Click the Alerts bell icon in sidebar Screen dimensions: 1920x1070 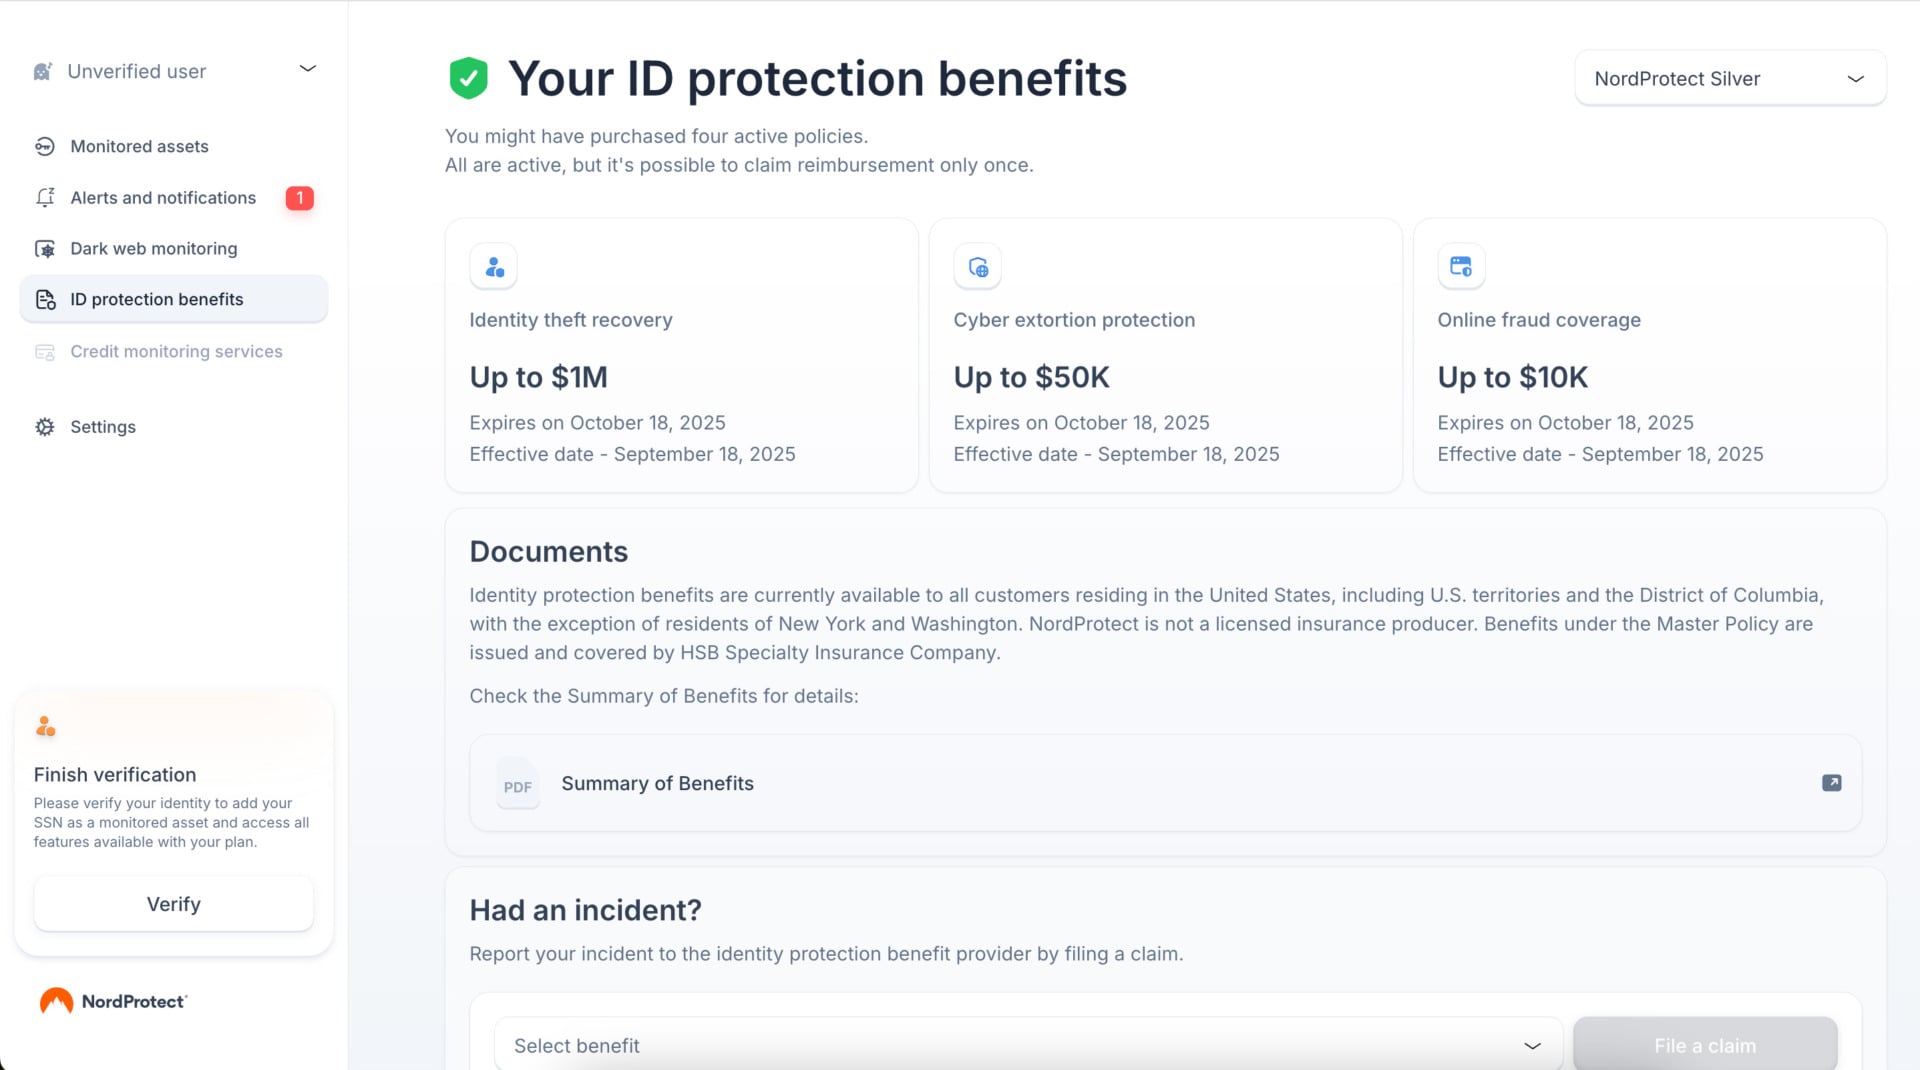[x=45, y=197]
